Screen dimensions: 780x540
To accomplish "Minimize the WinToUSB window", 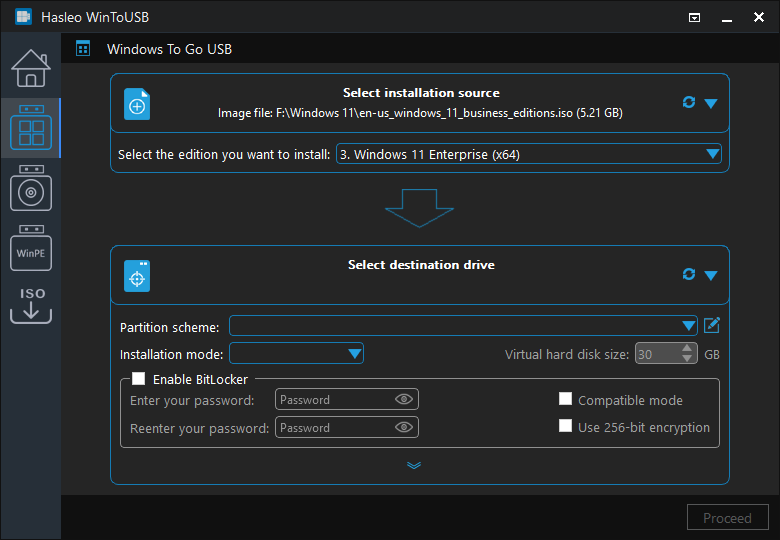I will tap(727, 18).
